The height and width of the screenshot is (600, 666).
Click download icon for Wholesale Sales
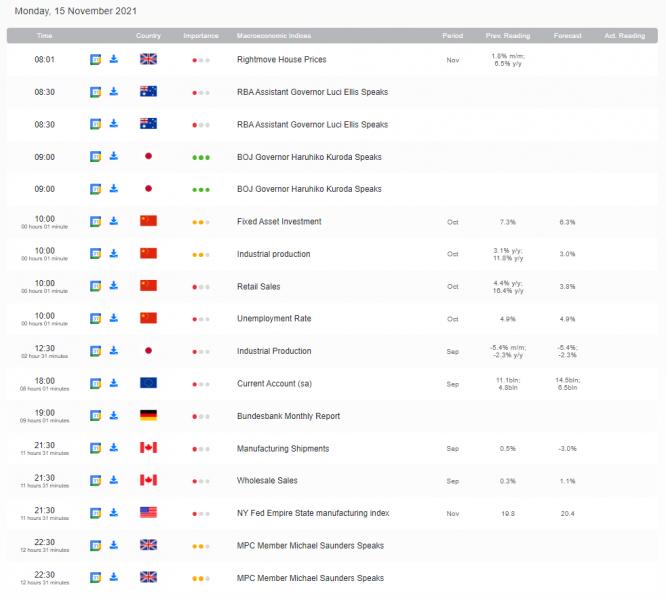(114, 480)
